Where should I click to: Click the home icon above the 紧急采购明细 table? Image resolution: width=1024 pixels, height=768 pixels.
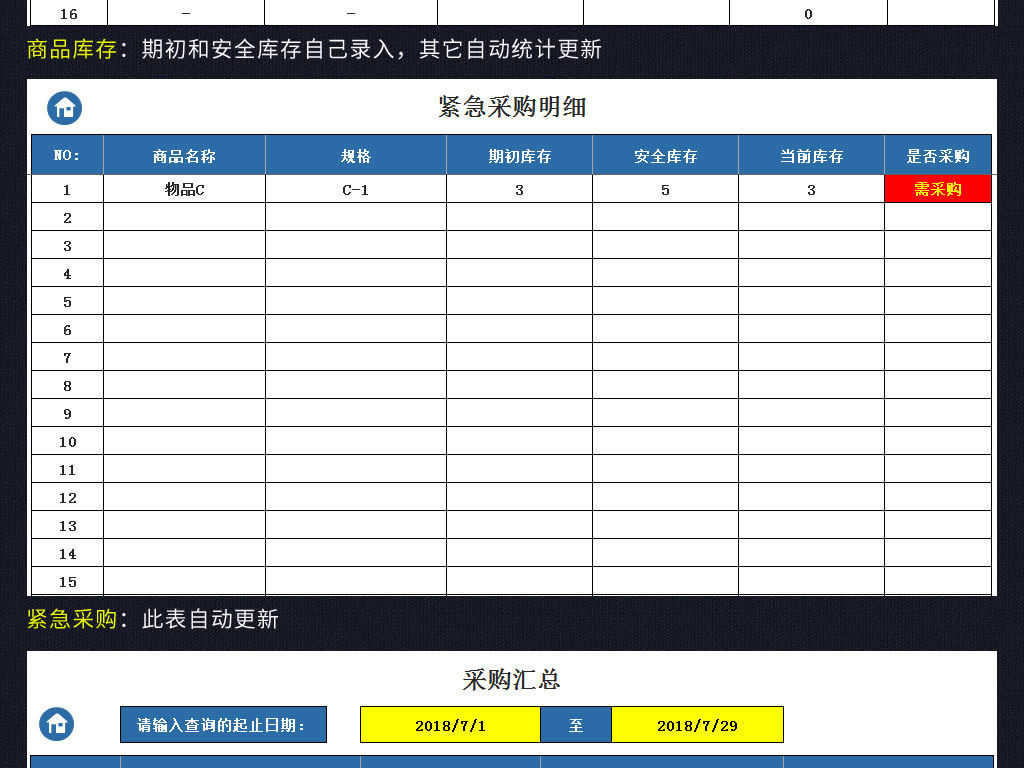[x=65, y=106]
